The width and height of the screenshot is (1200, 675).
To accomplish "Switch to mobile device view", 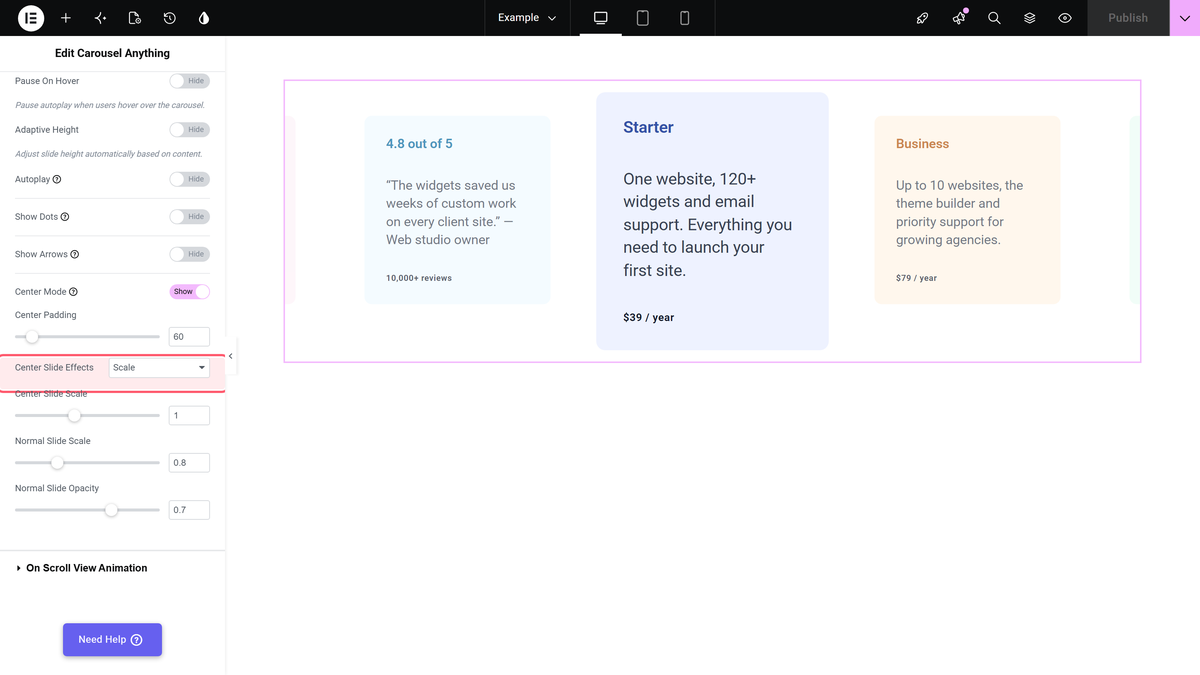I will click(685, 18).
